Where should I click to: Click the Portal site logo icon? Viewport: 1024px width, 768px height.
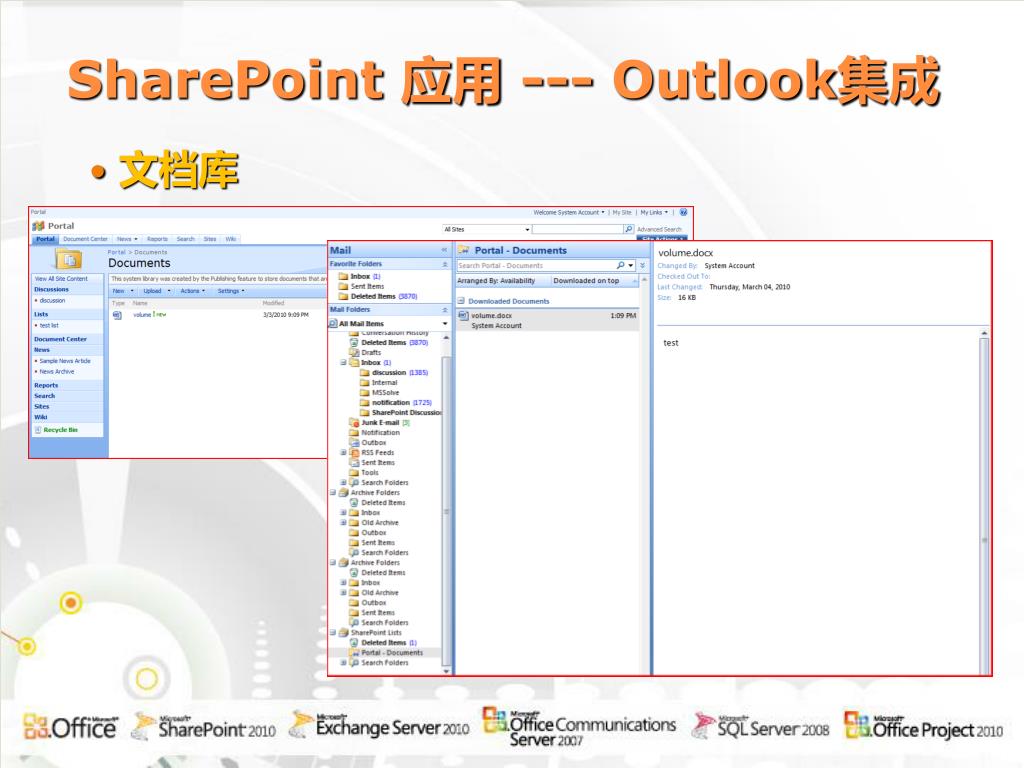click(39, 226)
